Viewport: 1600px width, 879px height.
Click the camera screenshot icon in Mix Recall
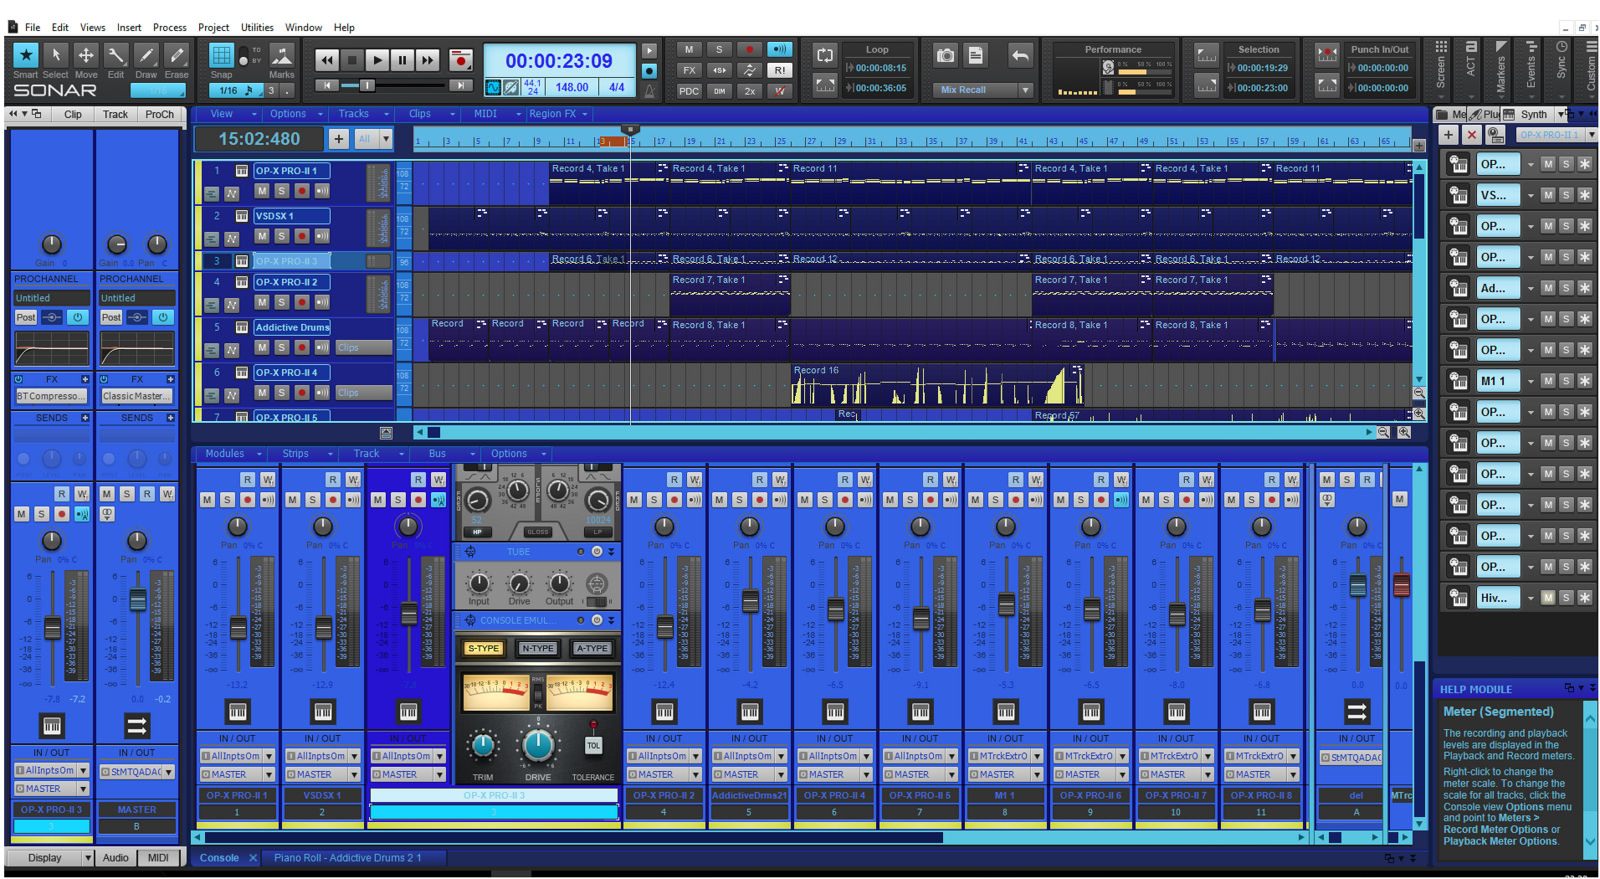[x=945, y=56]
